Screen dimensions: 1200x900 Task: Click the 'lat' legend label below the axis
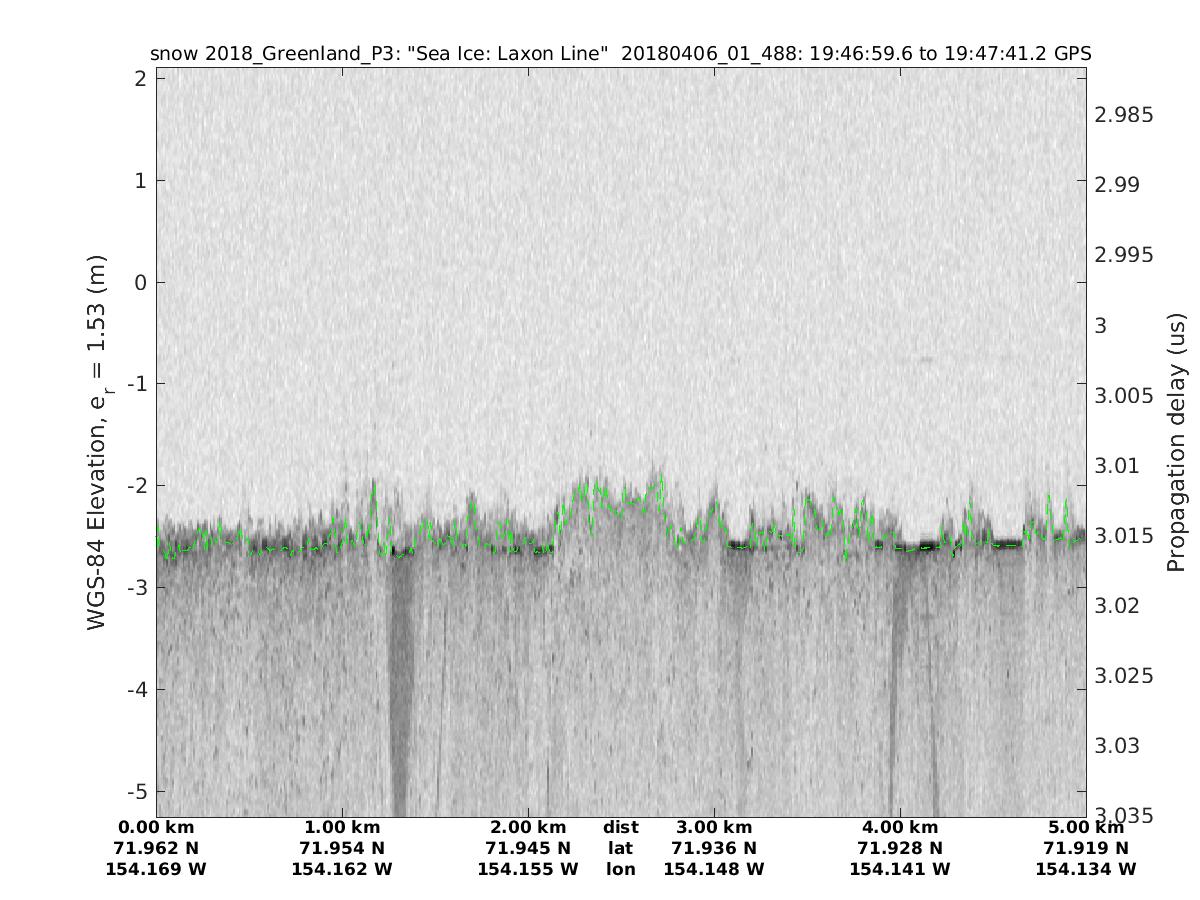(620, 848)
